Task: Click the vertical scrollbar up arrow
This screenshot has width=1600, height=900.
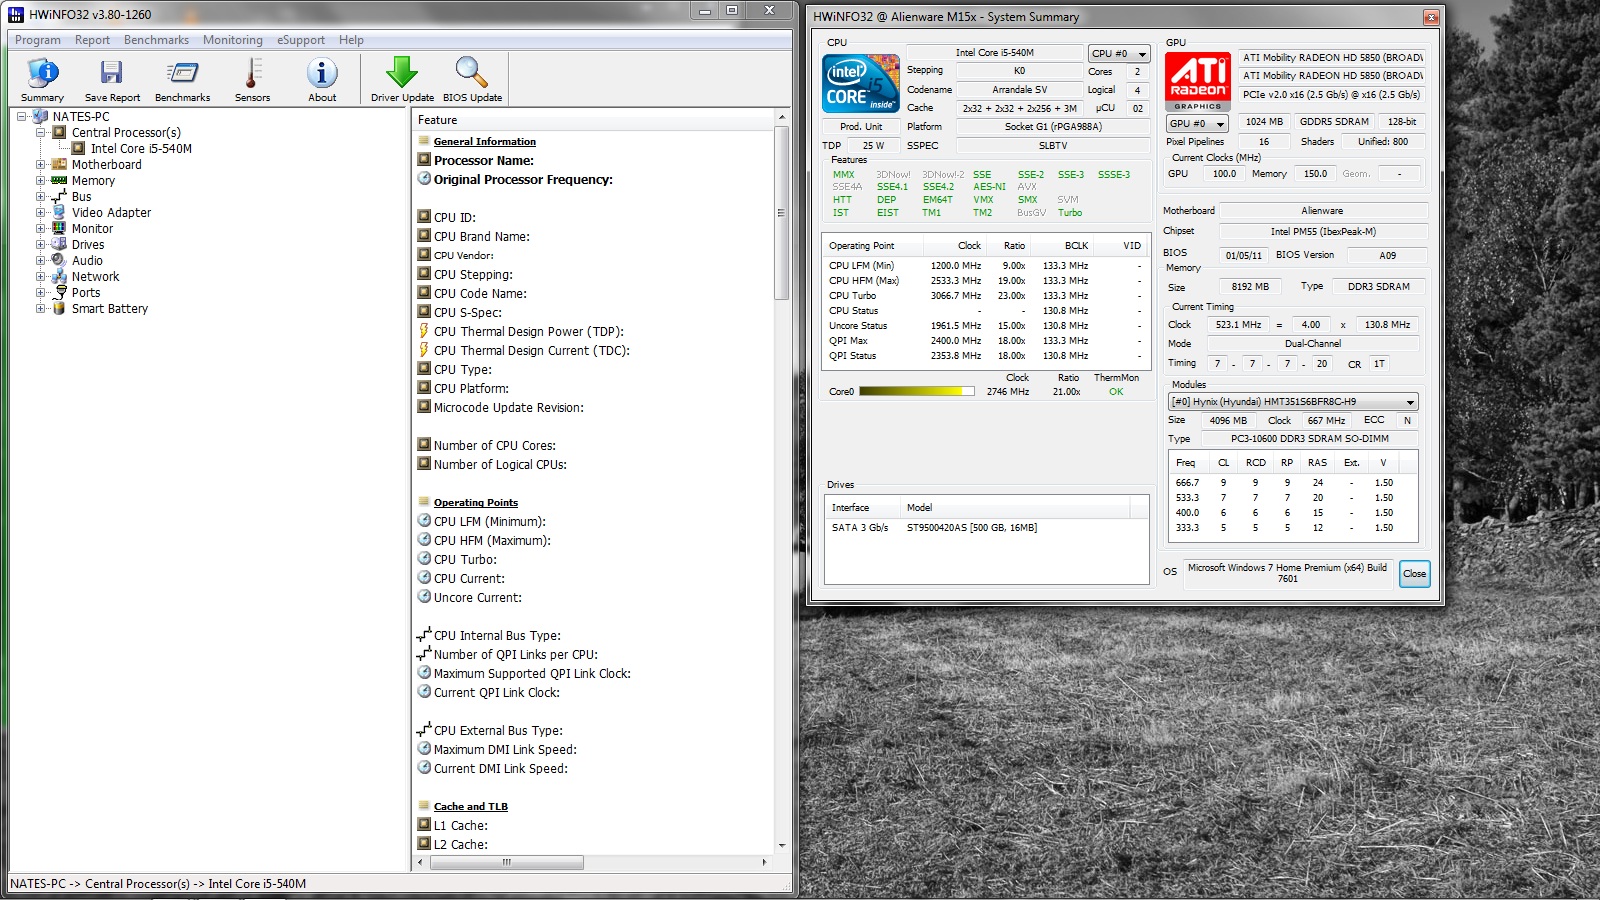Action: pyautogui.click(x=782, y=118)
